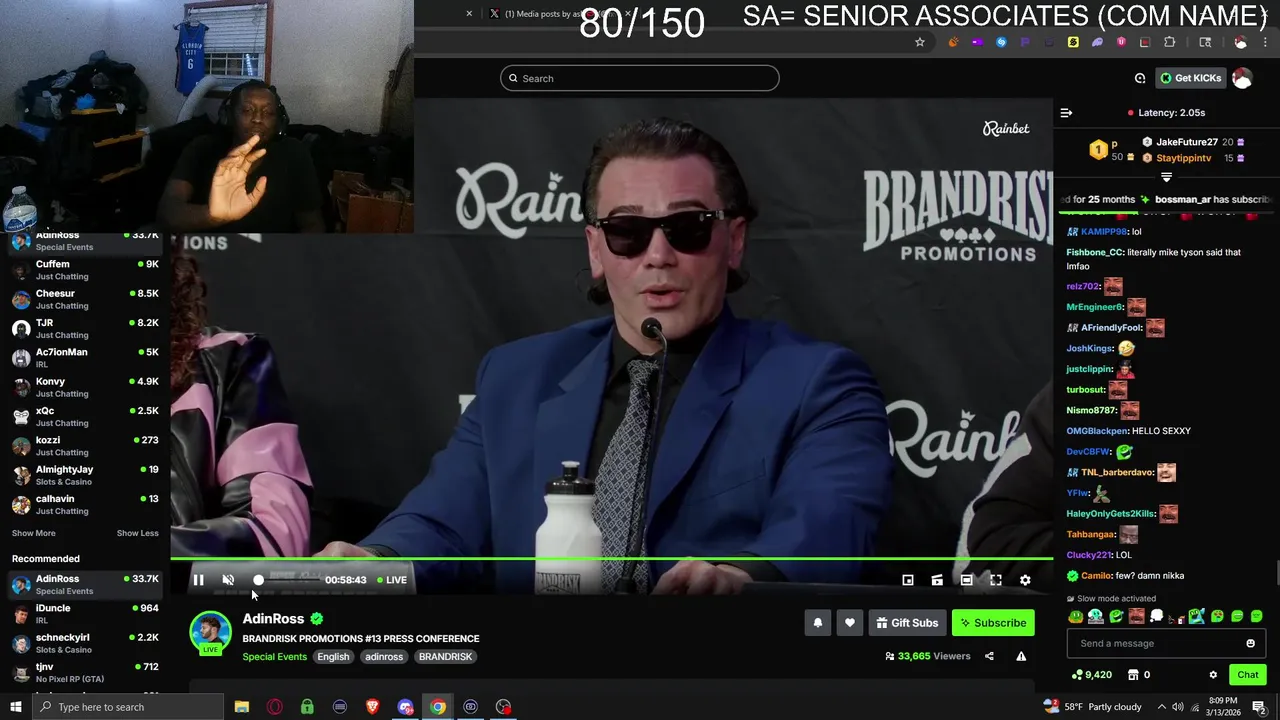The height and width of the screenshot is (720, 1280).
Task: Open Opera browser from taskbar
Action: pos(275,707)
